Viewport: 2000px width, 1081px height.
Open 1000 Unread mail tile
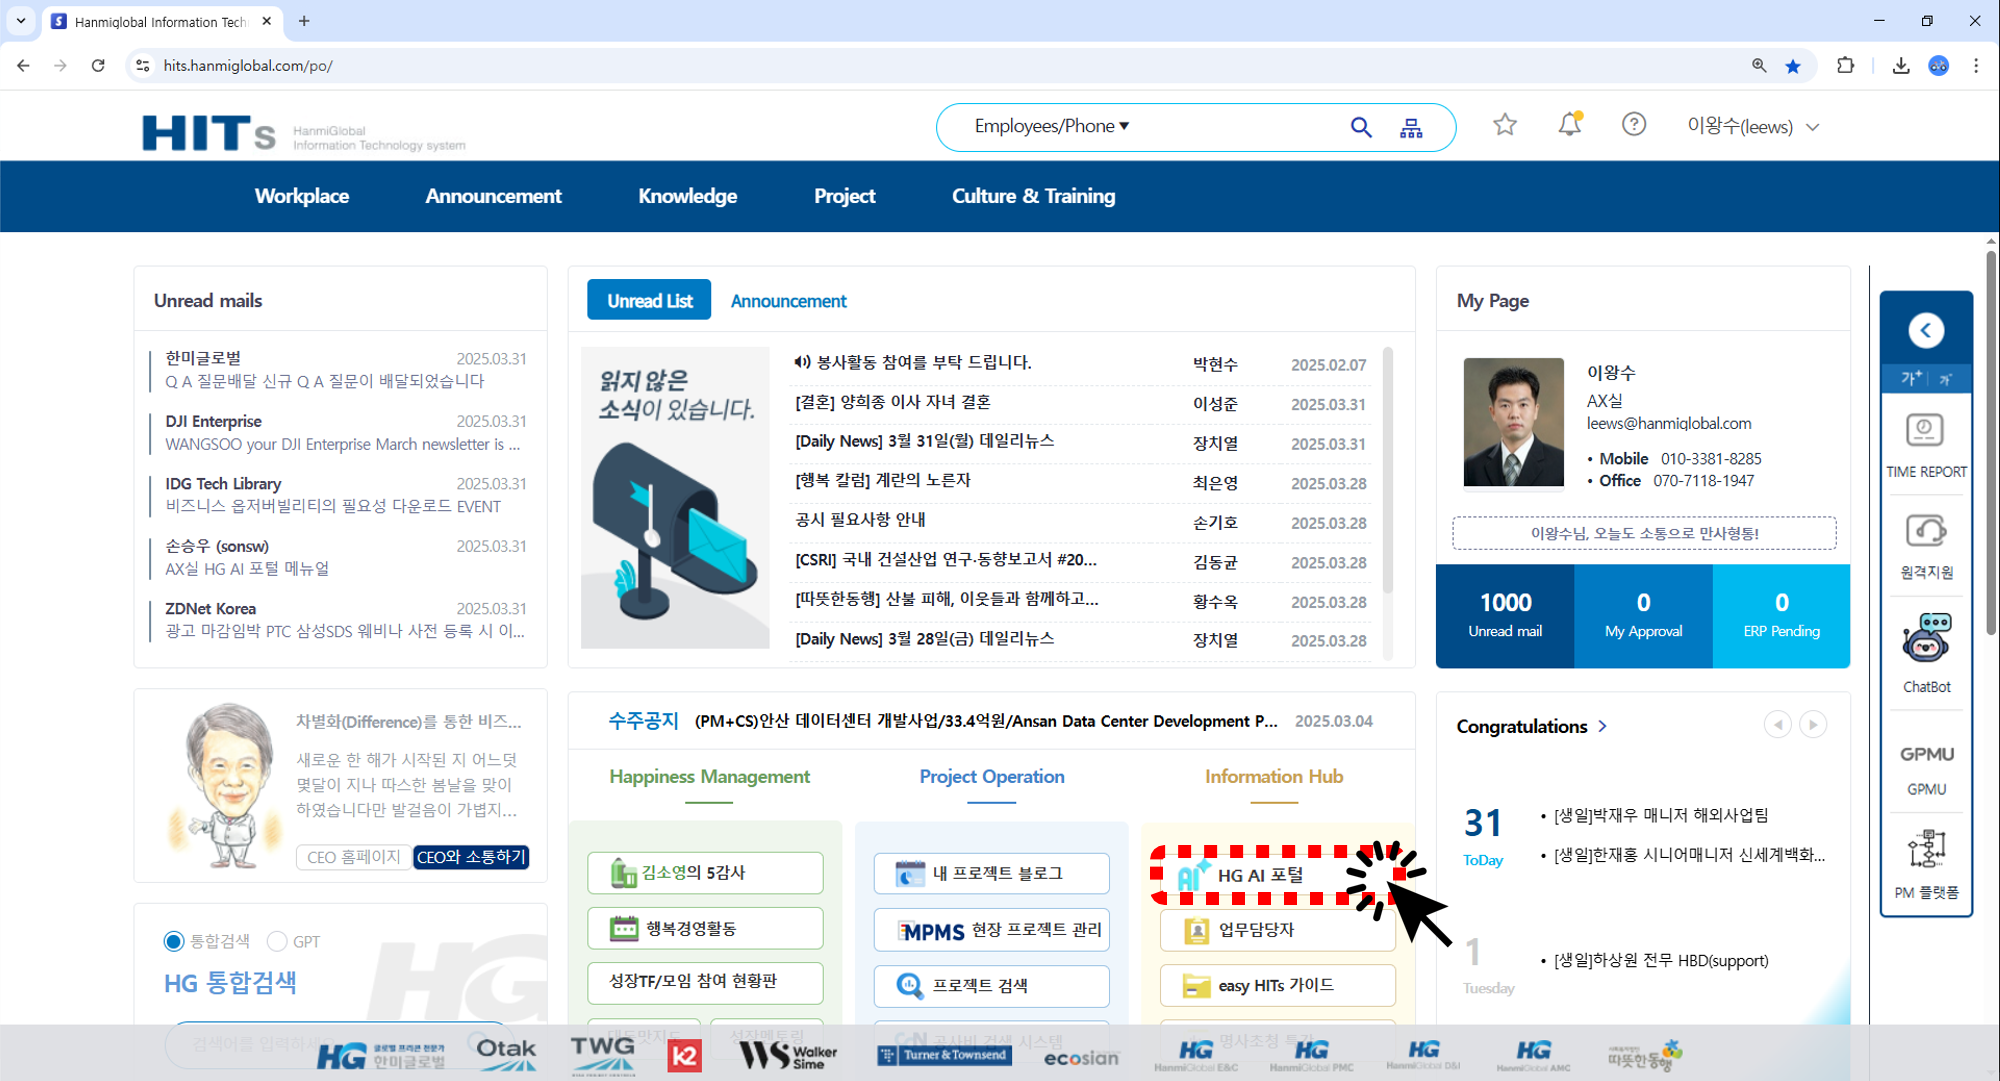(x=1505, y=615)
